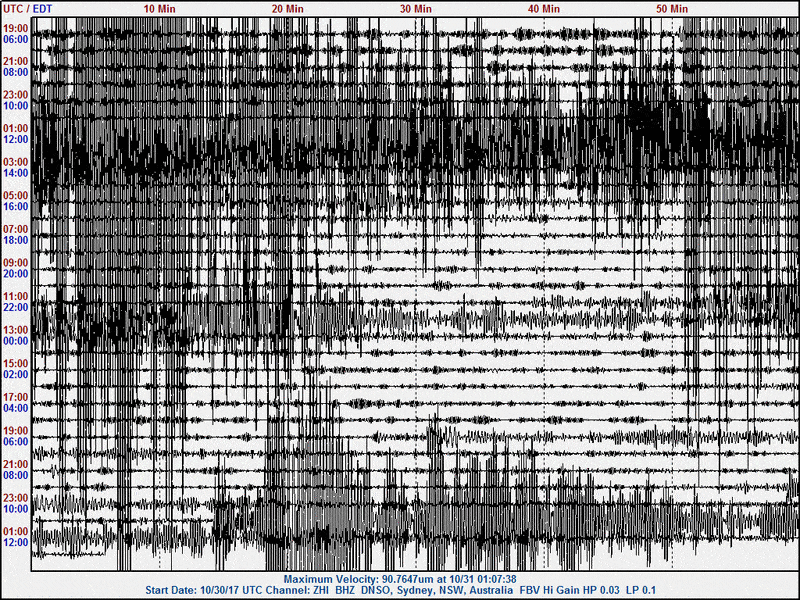Click the UTC / EDT header label

point(29,8)
